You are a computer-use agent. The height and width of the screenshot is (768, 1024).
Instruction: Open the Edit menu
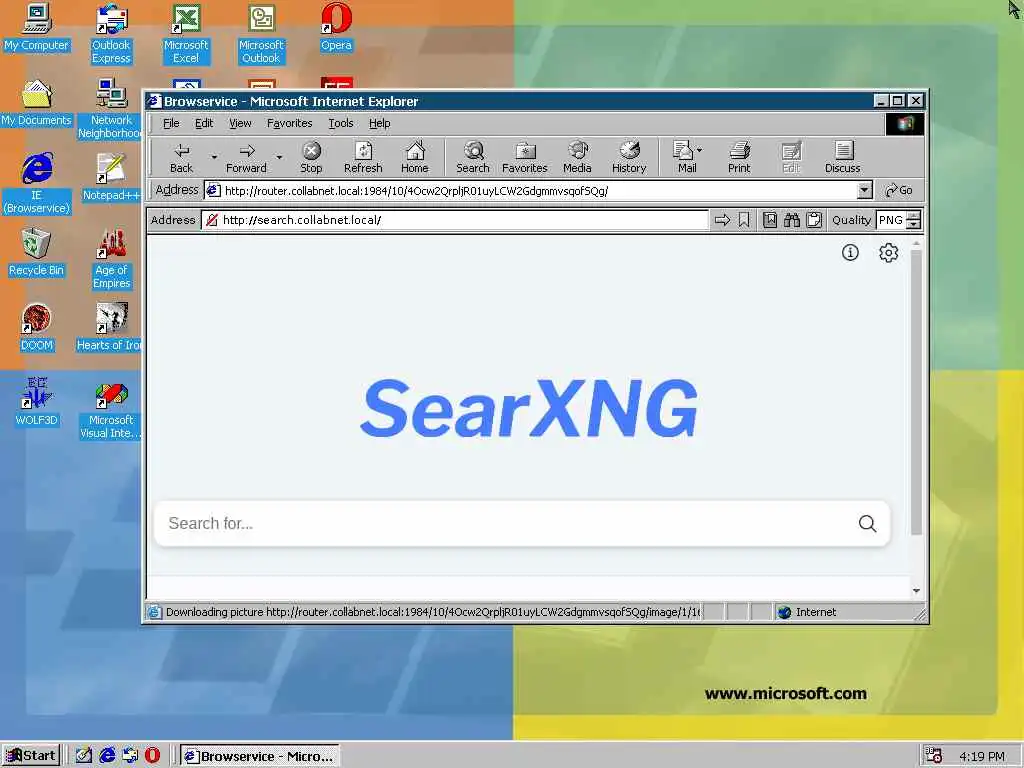pyautogui.click(x=204, y=123)
